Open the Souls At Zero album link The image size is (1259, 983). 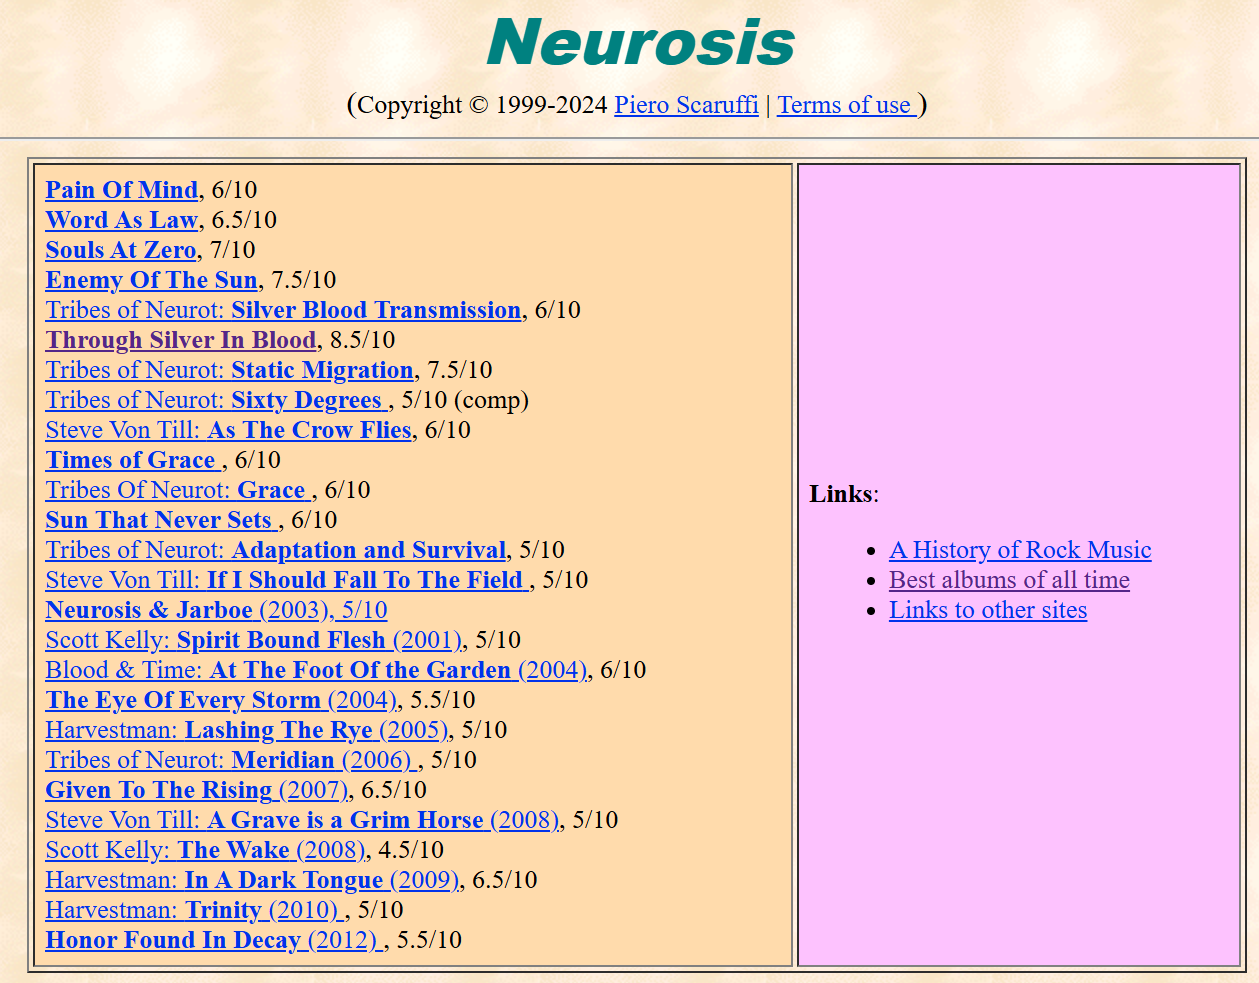click(121, 250)
